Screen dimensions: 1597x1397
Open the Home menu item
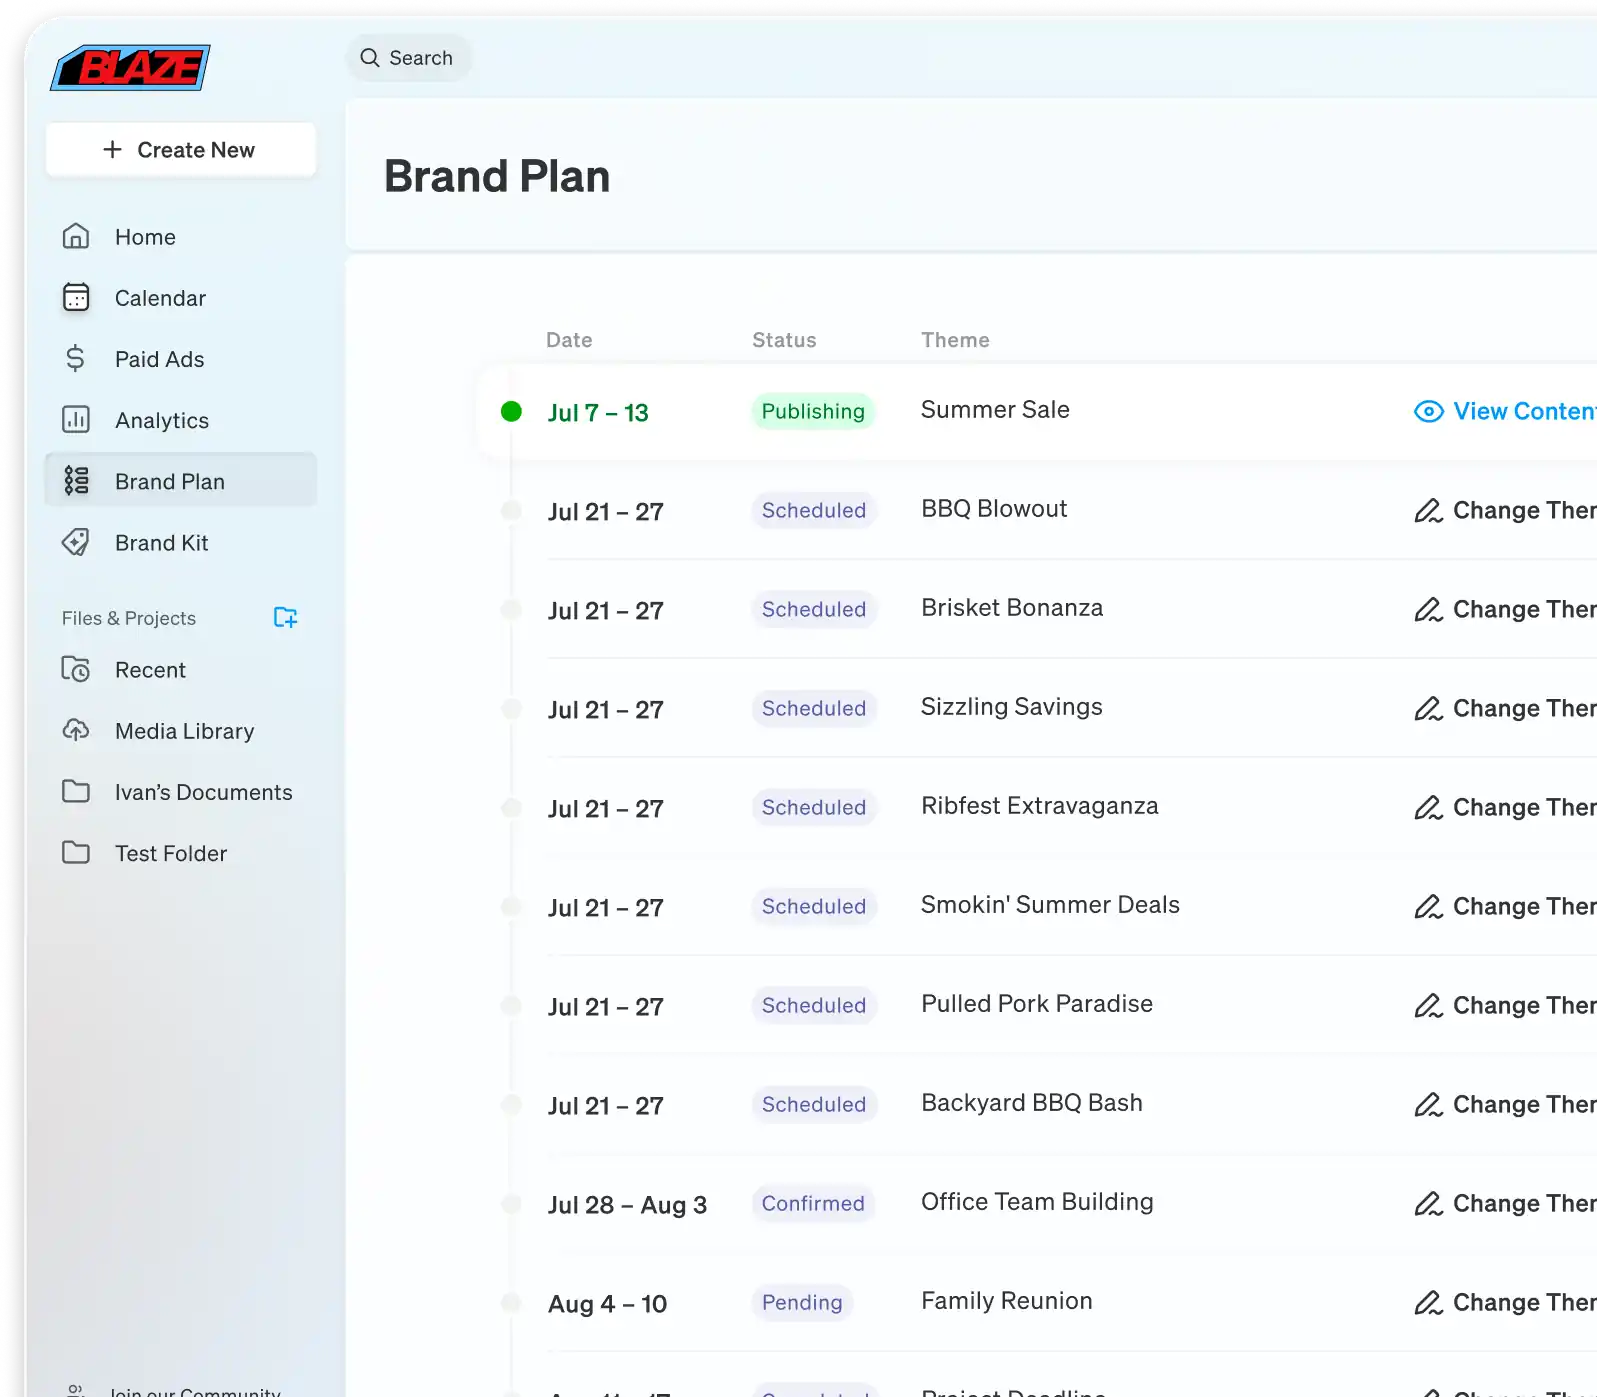point(181,237)
